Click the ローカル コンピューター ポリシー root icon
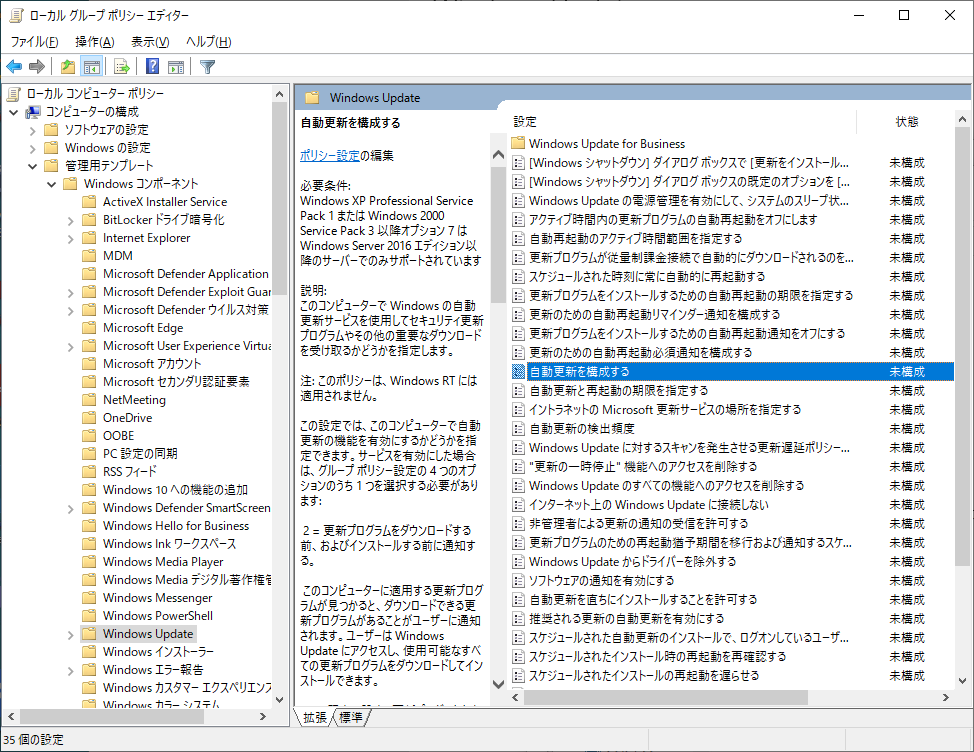 click(x=14, y=94)
